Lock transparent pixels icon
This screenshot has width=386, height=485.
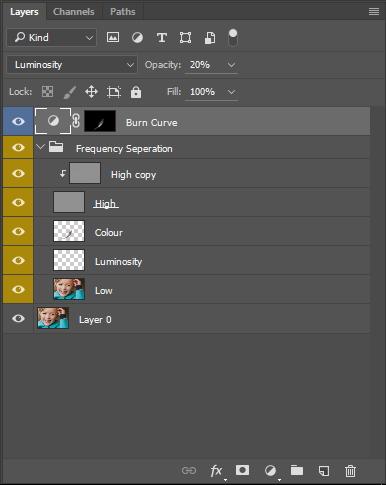(x=47, y=92)
